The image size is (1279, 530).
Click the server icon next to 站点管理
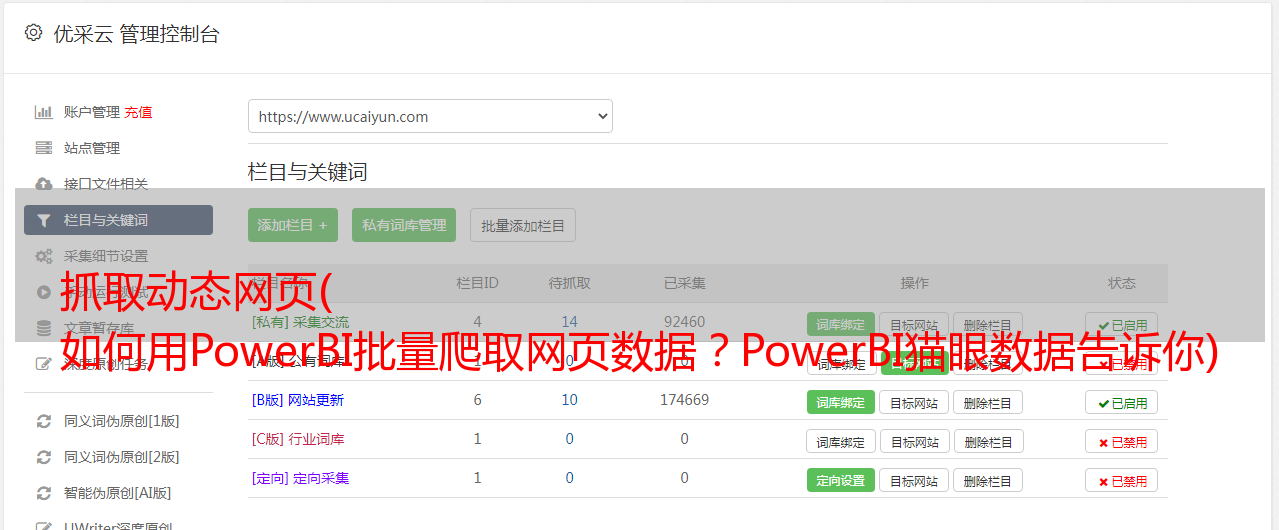tap(44, 148)
